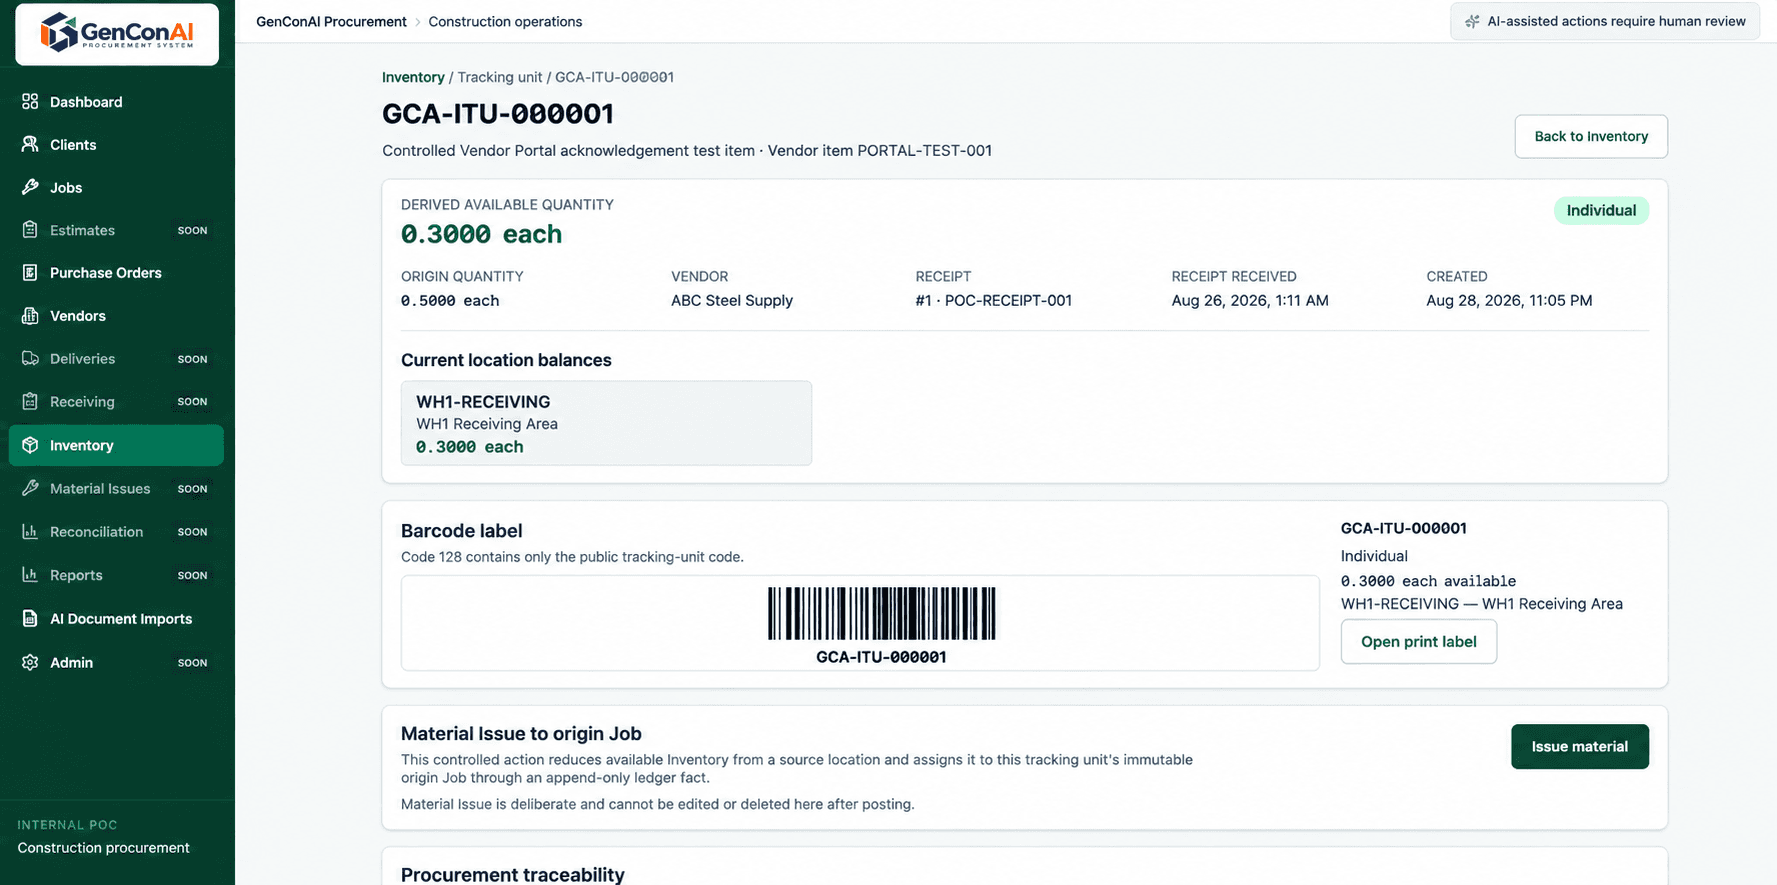Follow the Inventory breadcrumb link
Image resolution: width=1777 pixels, height=885 pixels.
coord(413,77)
